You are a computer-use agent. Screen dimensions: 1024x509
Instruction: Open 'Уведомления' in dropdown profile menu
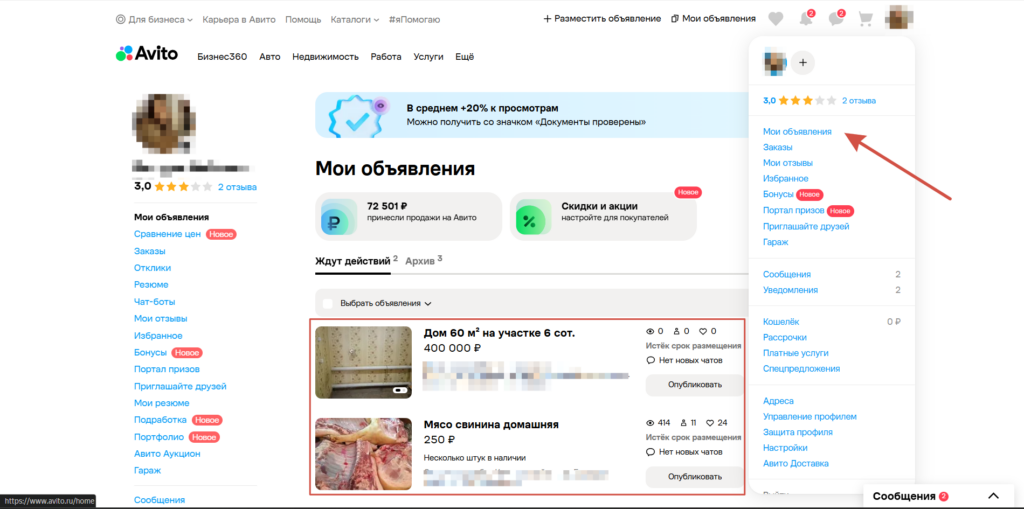790,290
